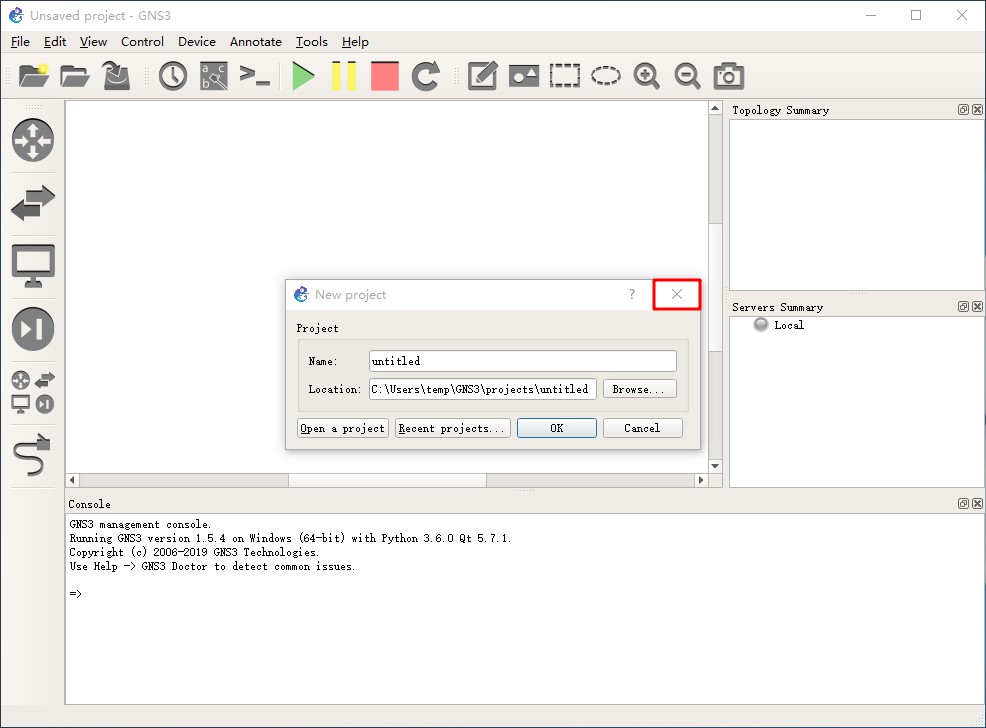Close the New project dialog
This screenshot has width=986, height=728.
coord(677,294)
